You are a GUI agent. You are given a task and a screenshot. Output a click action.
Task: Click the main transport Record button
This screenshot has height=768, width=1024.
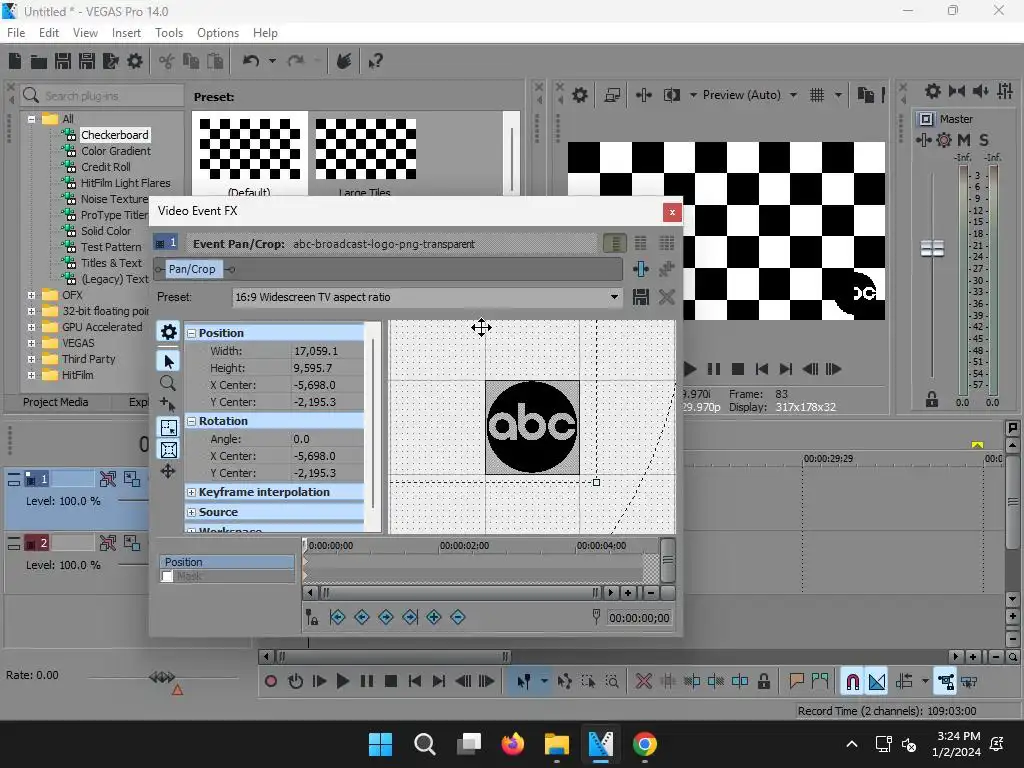pos(270,682)
